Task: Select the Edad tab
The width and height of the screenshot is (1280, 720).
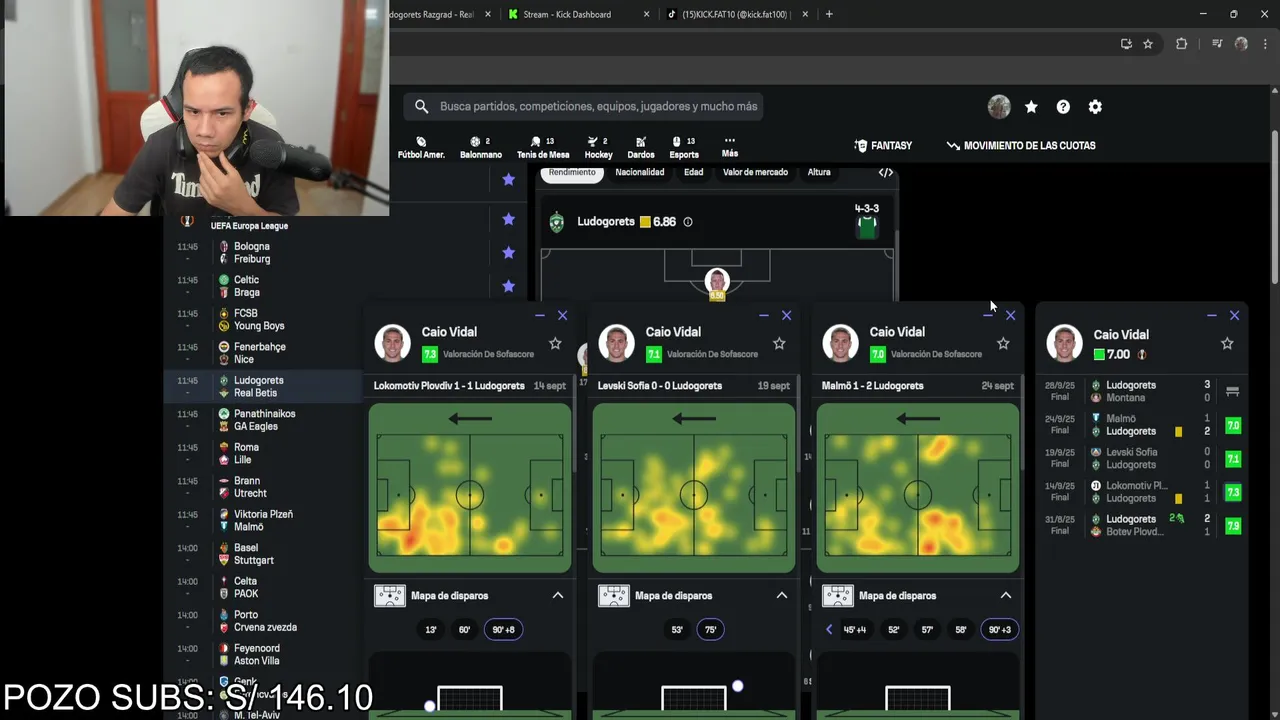Action: coord(694,173)
